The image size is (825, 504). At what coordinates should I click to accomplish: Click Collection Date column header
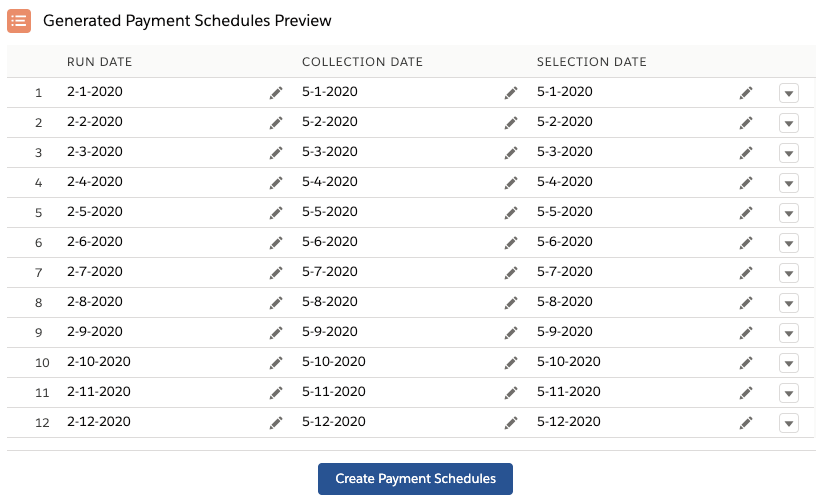click(x=362, y=62)
